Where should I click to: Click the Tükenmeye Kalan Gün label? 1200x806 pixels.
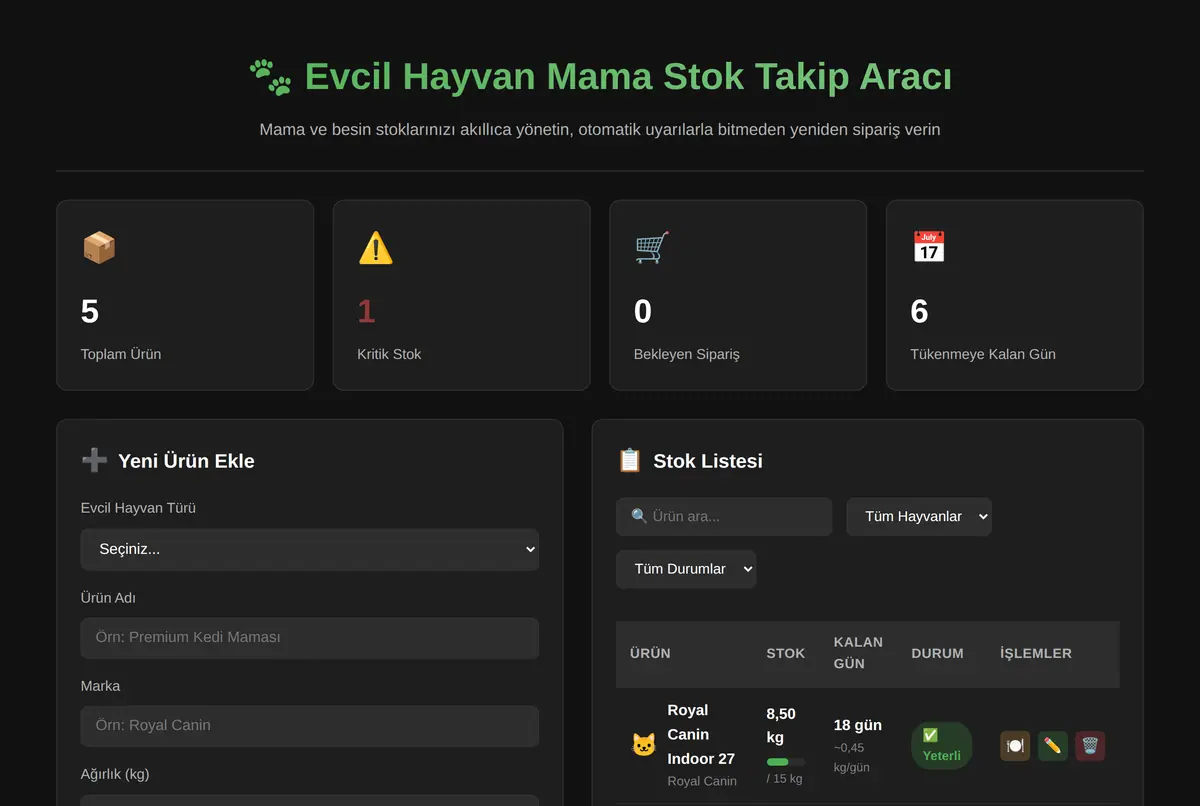tap(983, 354)
